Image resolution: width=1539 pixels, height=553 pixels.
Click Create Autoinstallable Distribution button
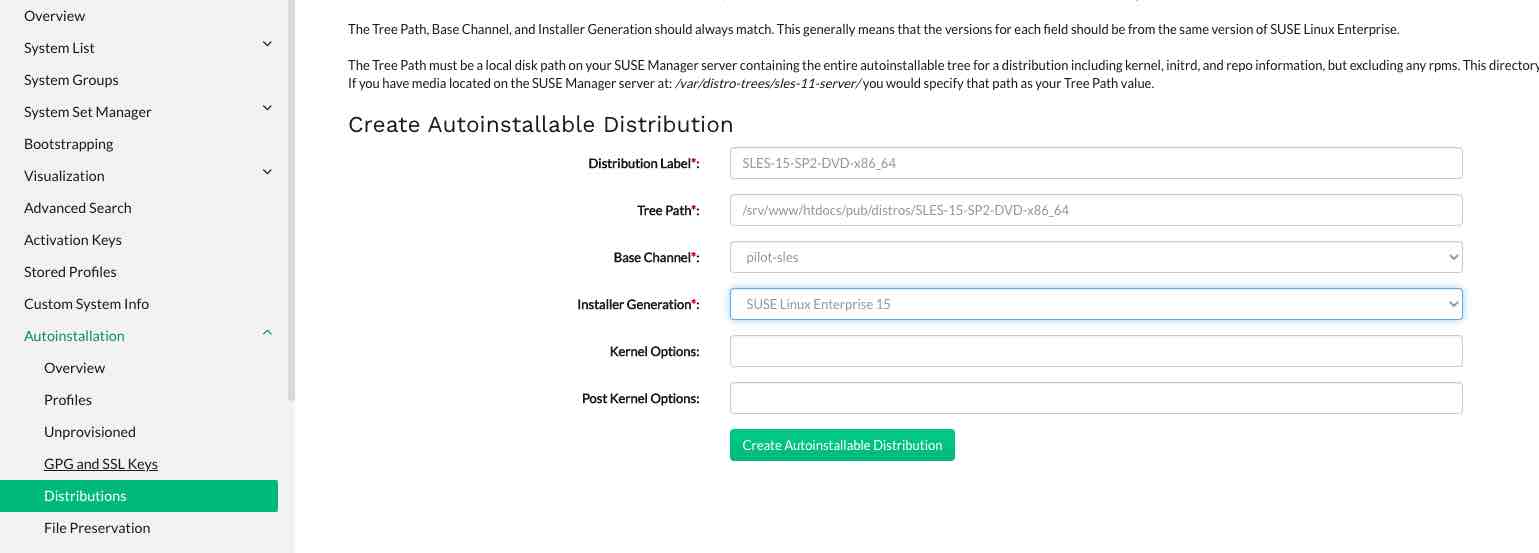842,445
